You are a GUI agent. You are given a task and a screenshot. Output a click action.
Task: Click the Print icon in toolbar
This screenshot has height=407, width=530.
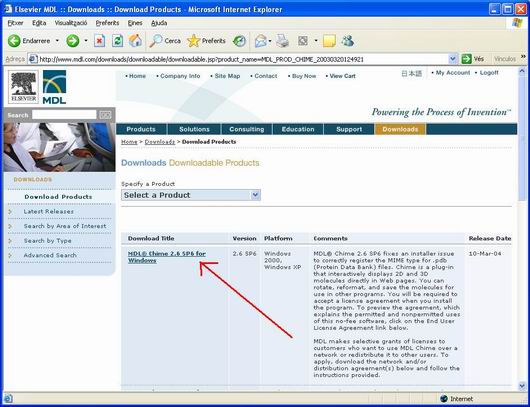[x=282, y=41]
